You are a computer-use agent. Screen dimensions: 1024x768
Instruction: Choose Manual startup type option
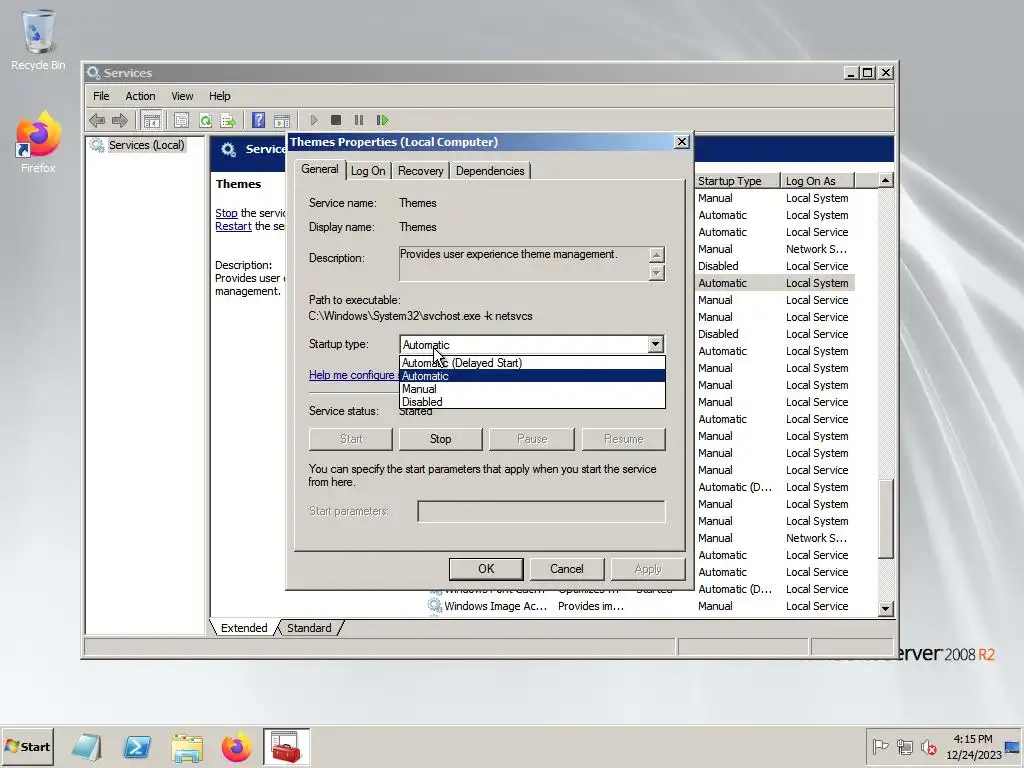(x=532, y=389)
